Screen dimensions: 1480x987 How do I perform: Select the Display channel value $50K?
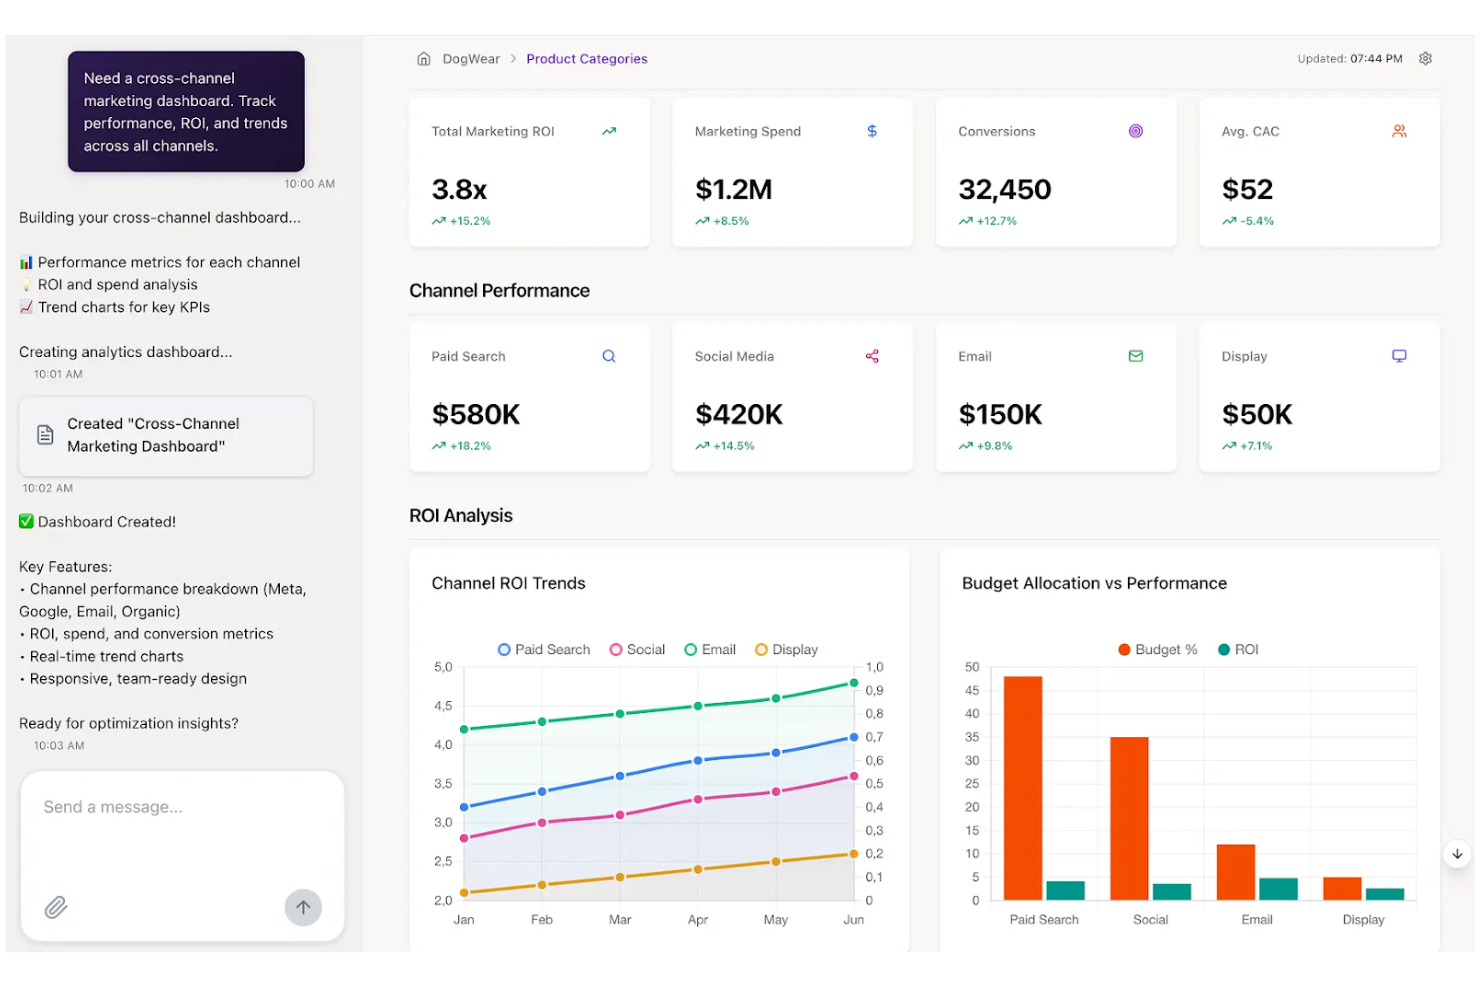pyautogui.click(x=1257, y=414)
